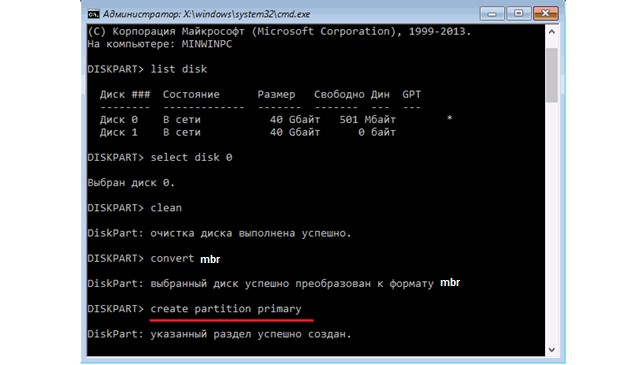
Task: Click 'указанный раздел успешно создан' message
Action: 251,334
